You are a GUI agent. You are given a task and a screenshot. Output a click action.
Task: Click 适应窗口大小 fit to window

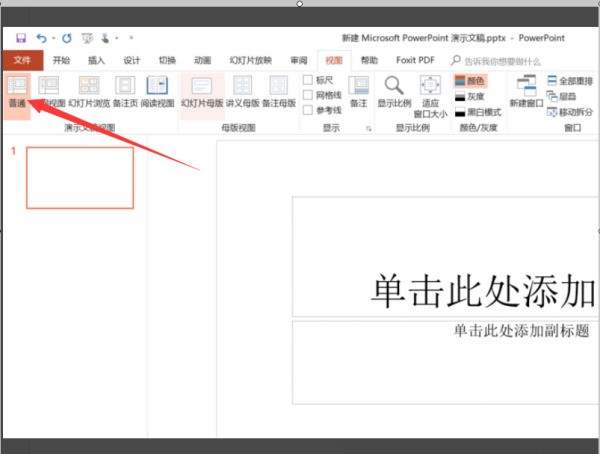click(429, 94)
